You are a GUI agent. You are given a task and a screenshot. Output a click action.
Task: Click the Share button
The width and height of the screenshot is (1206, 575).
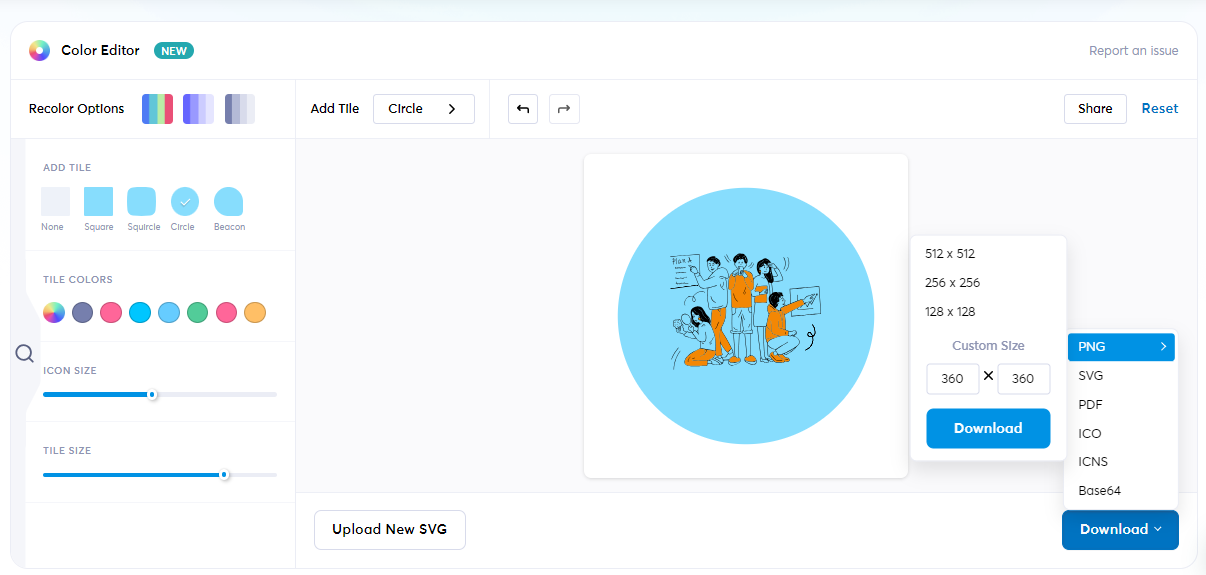(1095, 109)
